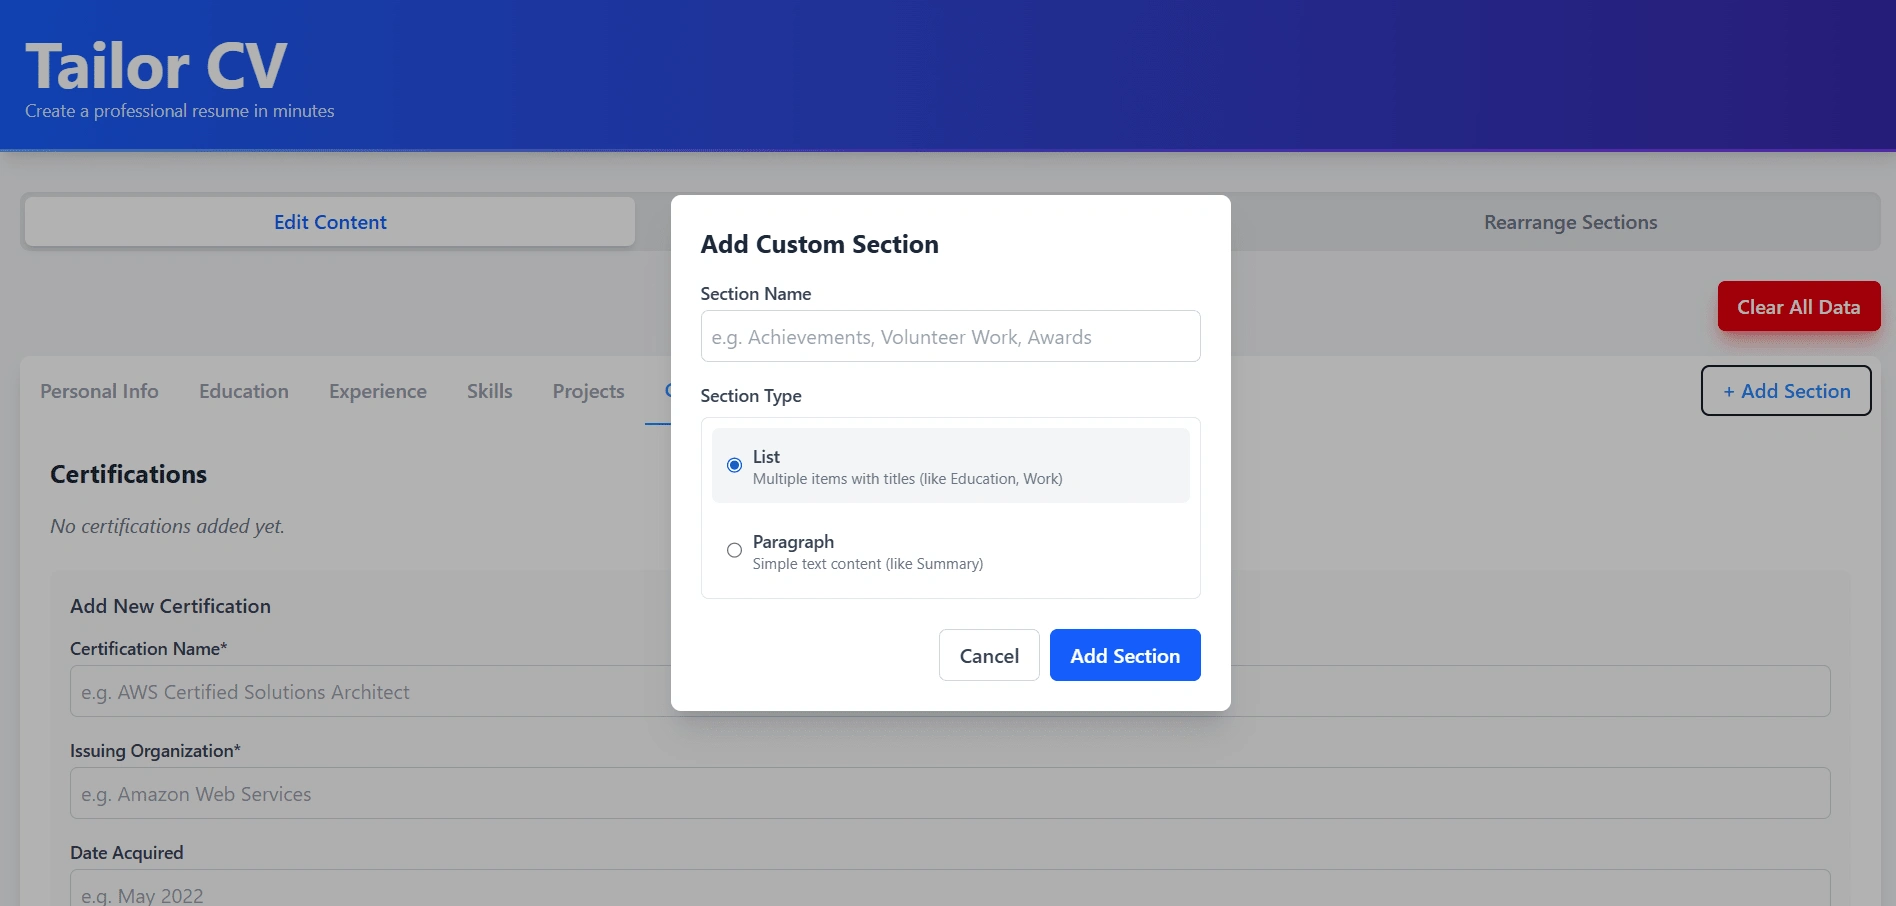Confirm with the blue Add Section button
The image size is (1896, 906).
tap(1125, 655)
